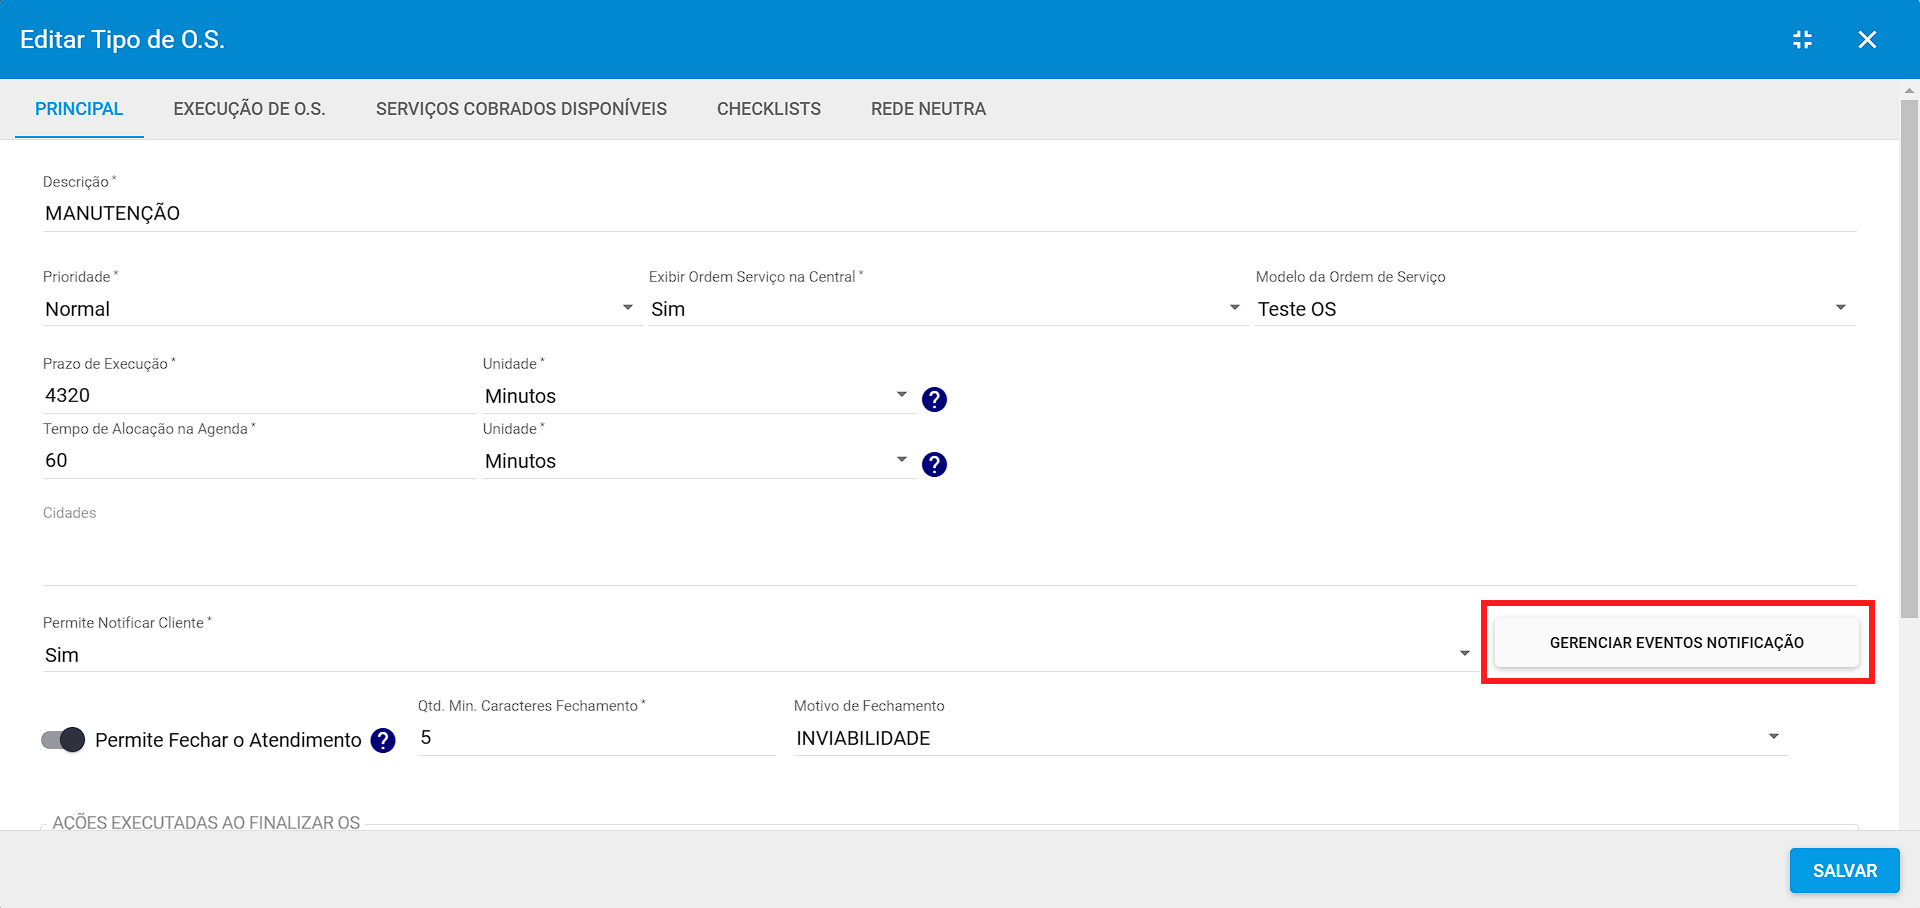Click the vertical scrollbar of the dialog
This screenshot has width=1920, height=908.
[1909, 360]
